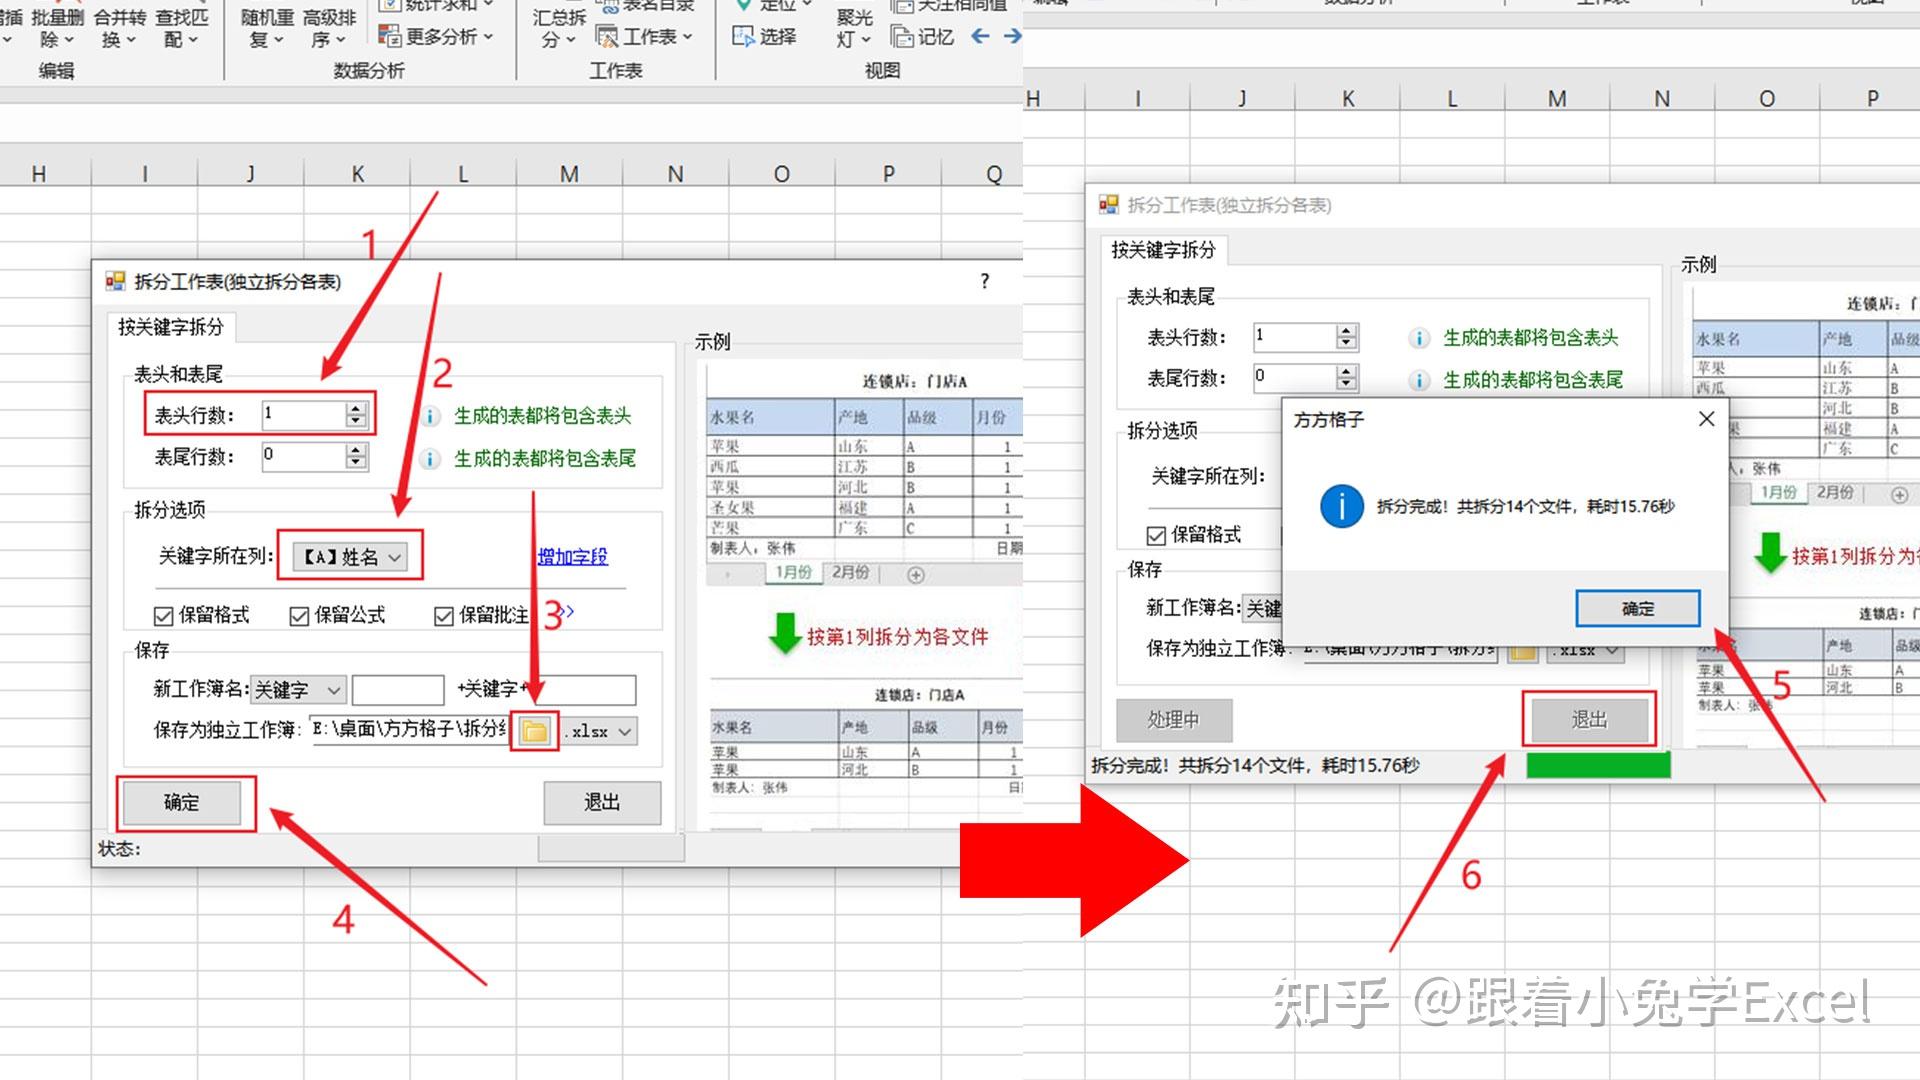Disable the 保留公式 option

(x=299, y=615)
